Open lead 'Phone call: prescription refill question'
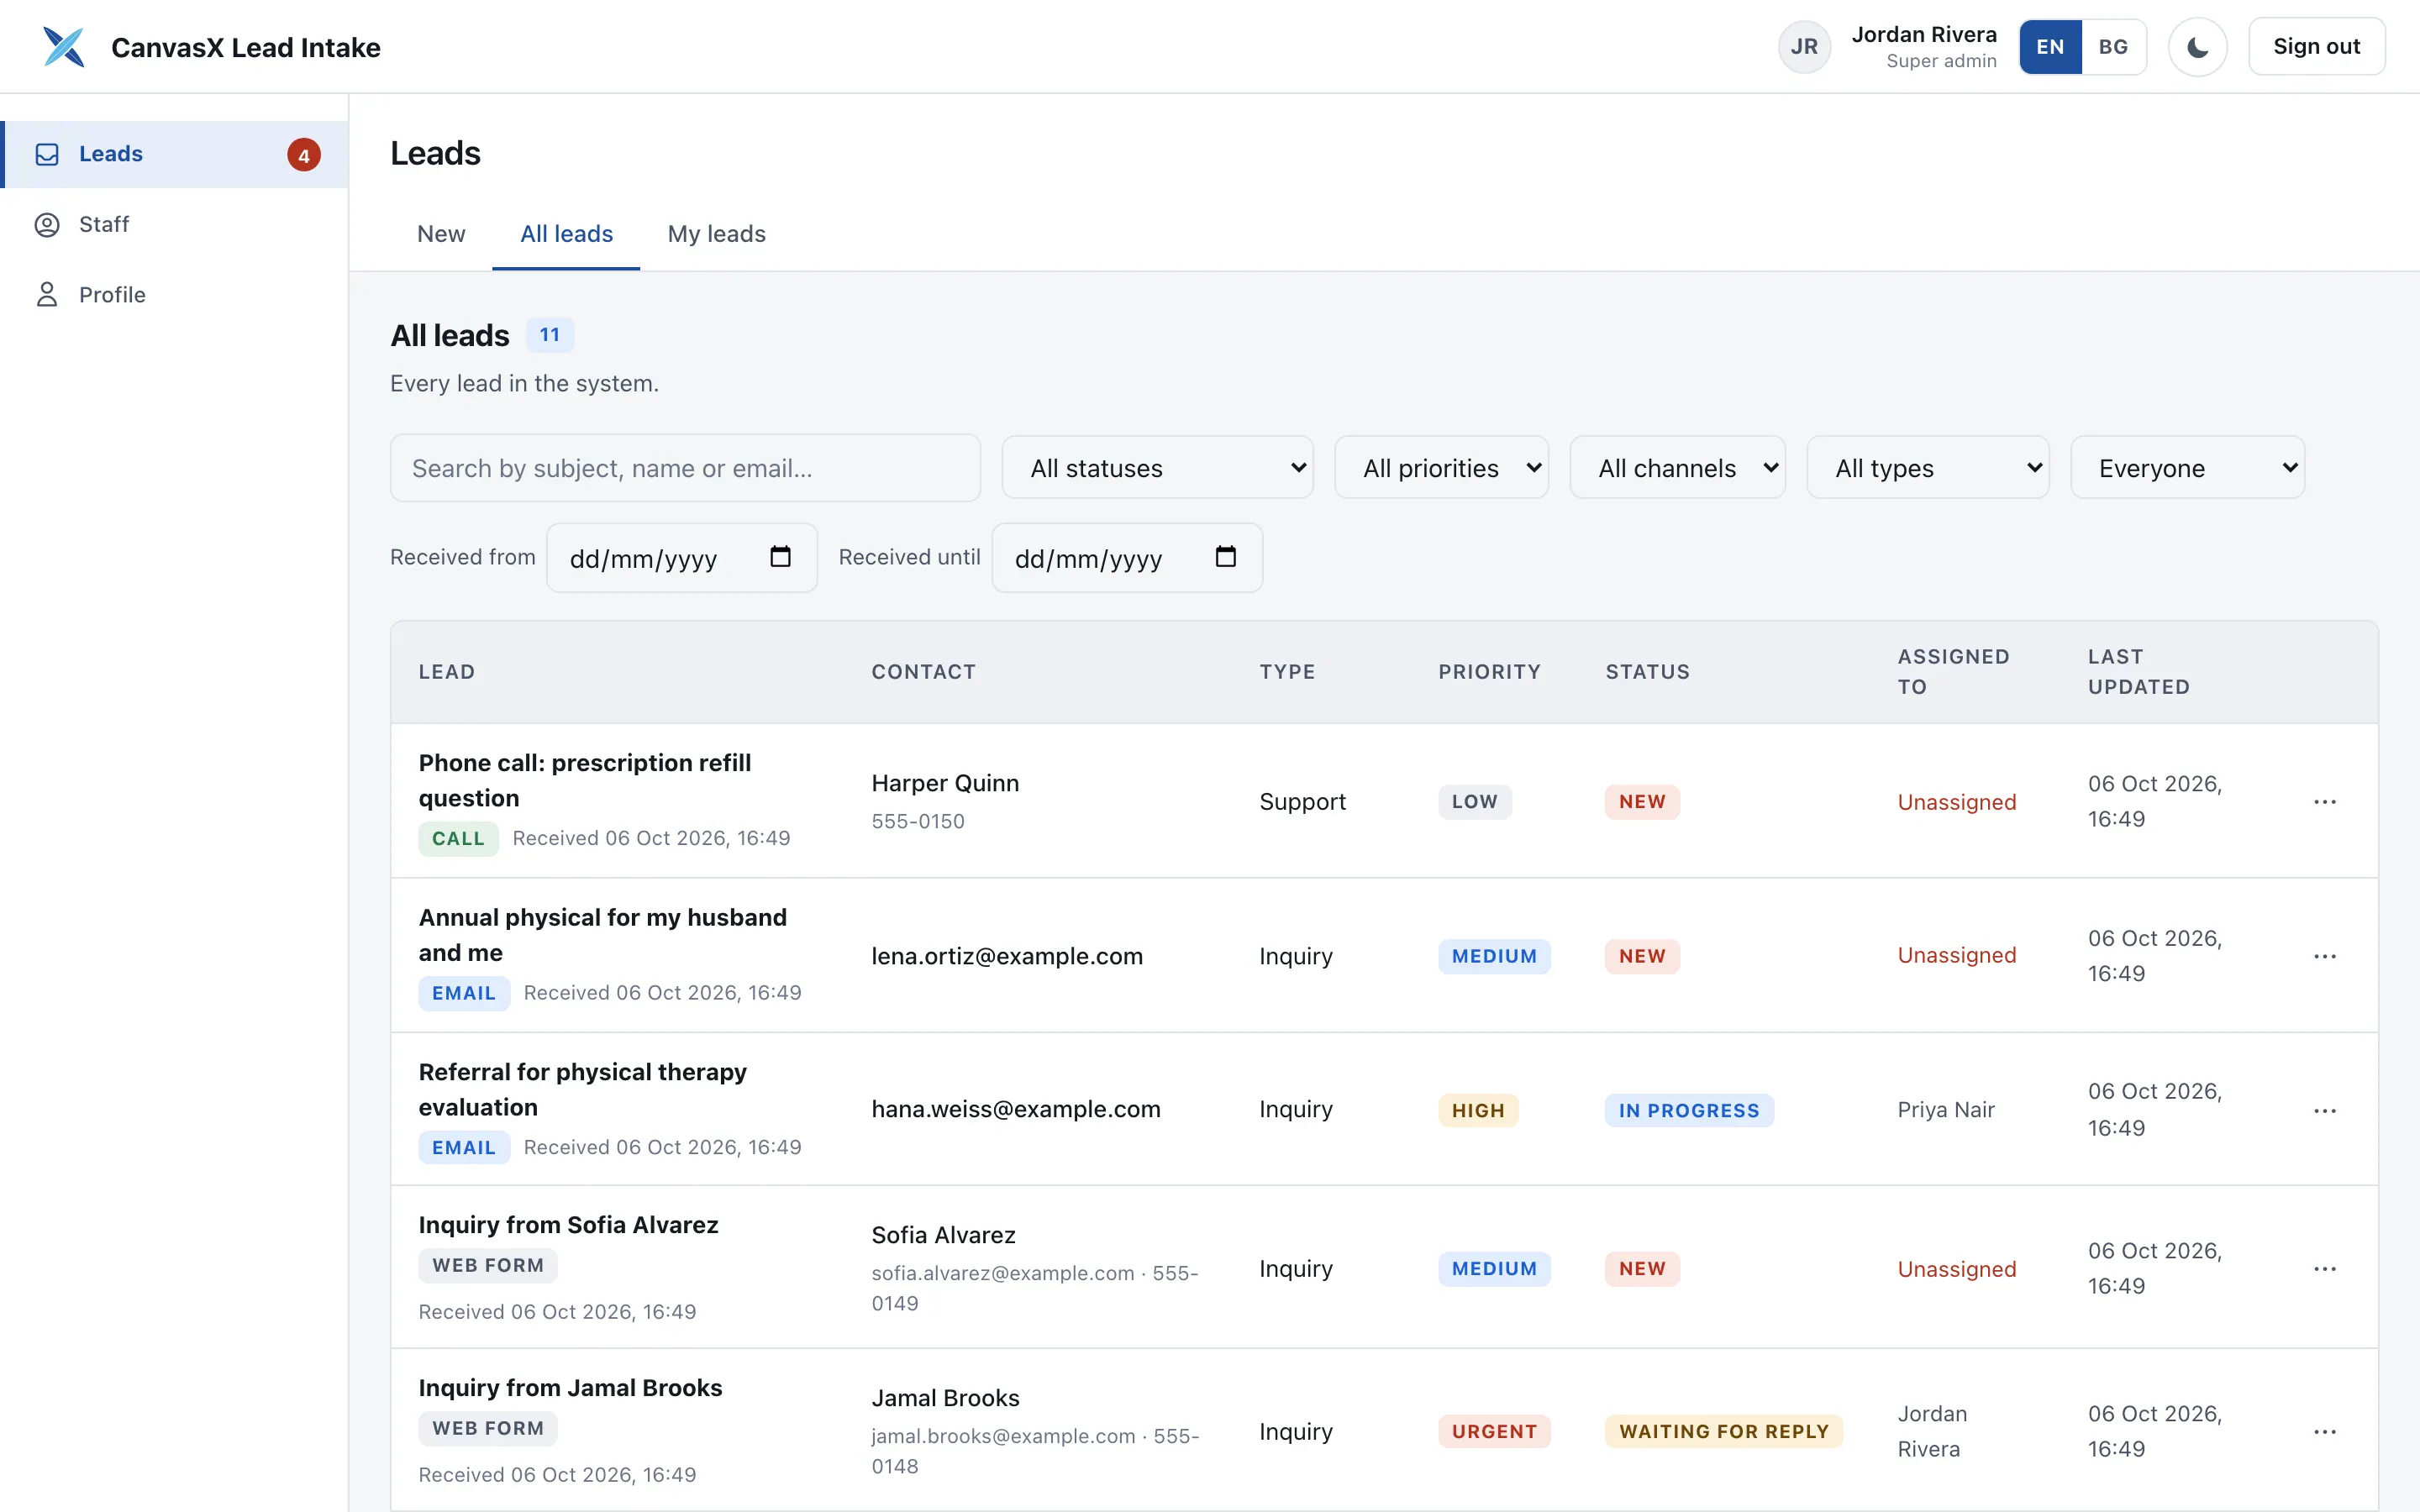Image resolution: width=2420 pixels, height=1512 pixels. (x=584, y=780)
